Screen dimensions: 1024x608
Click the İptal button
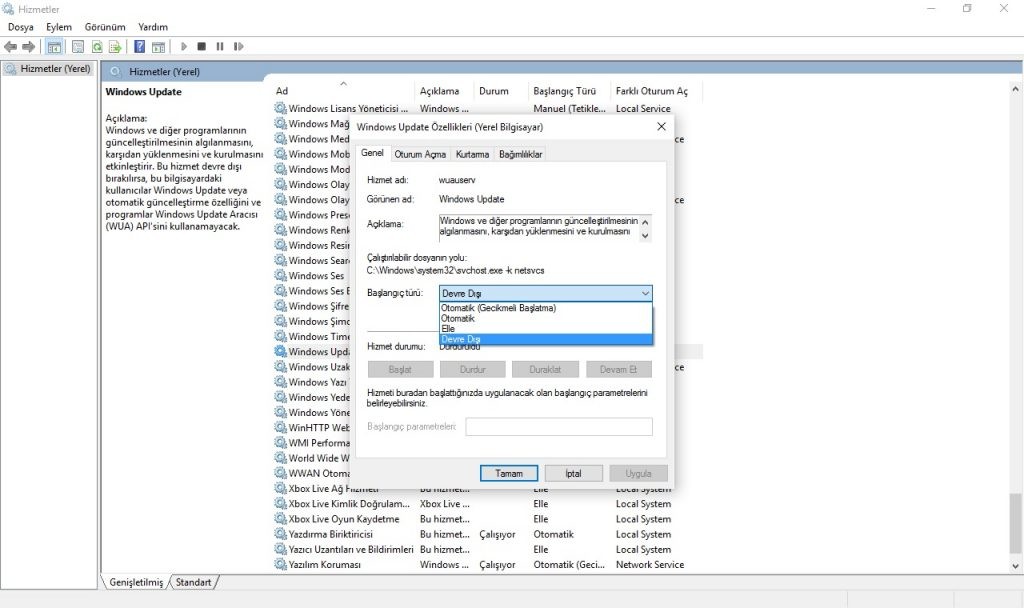coord(573,473)
